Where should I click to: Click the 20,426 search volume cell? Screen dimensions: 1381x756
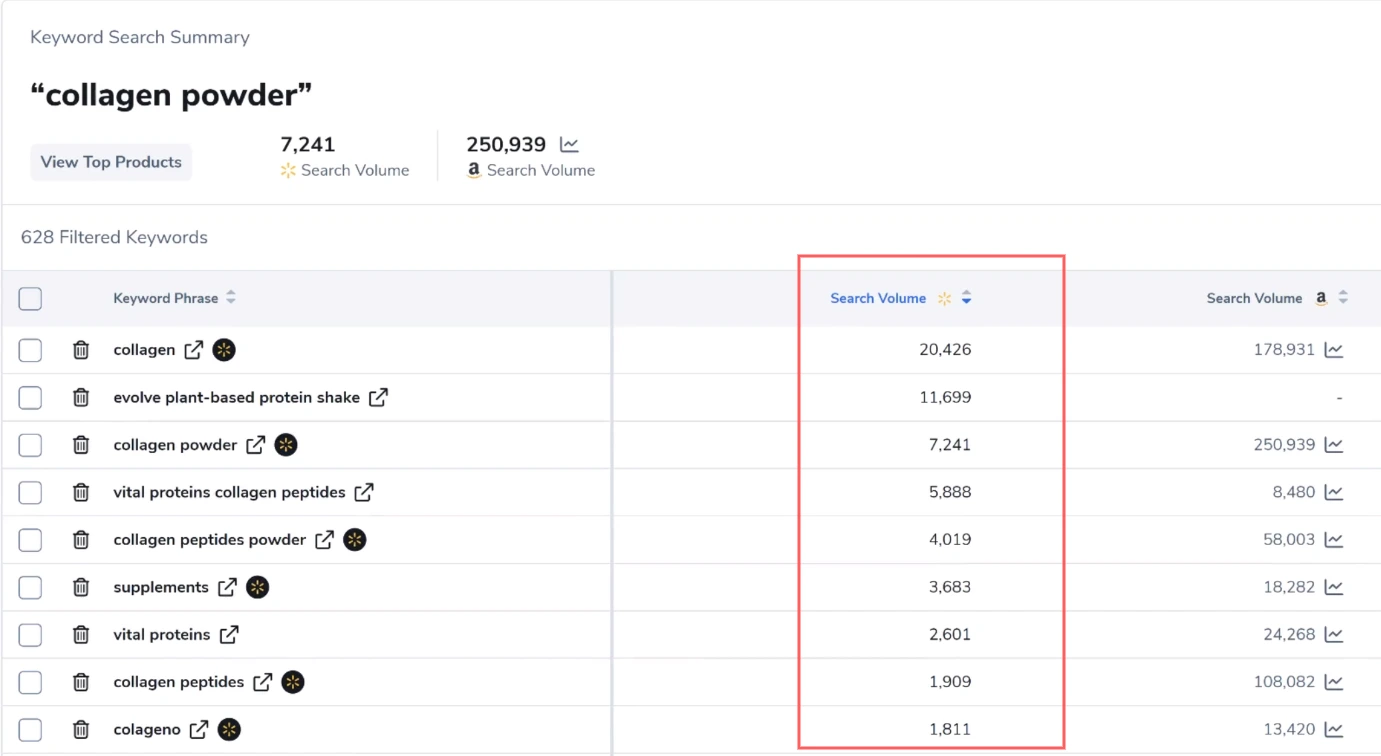coord(944,350)
